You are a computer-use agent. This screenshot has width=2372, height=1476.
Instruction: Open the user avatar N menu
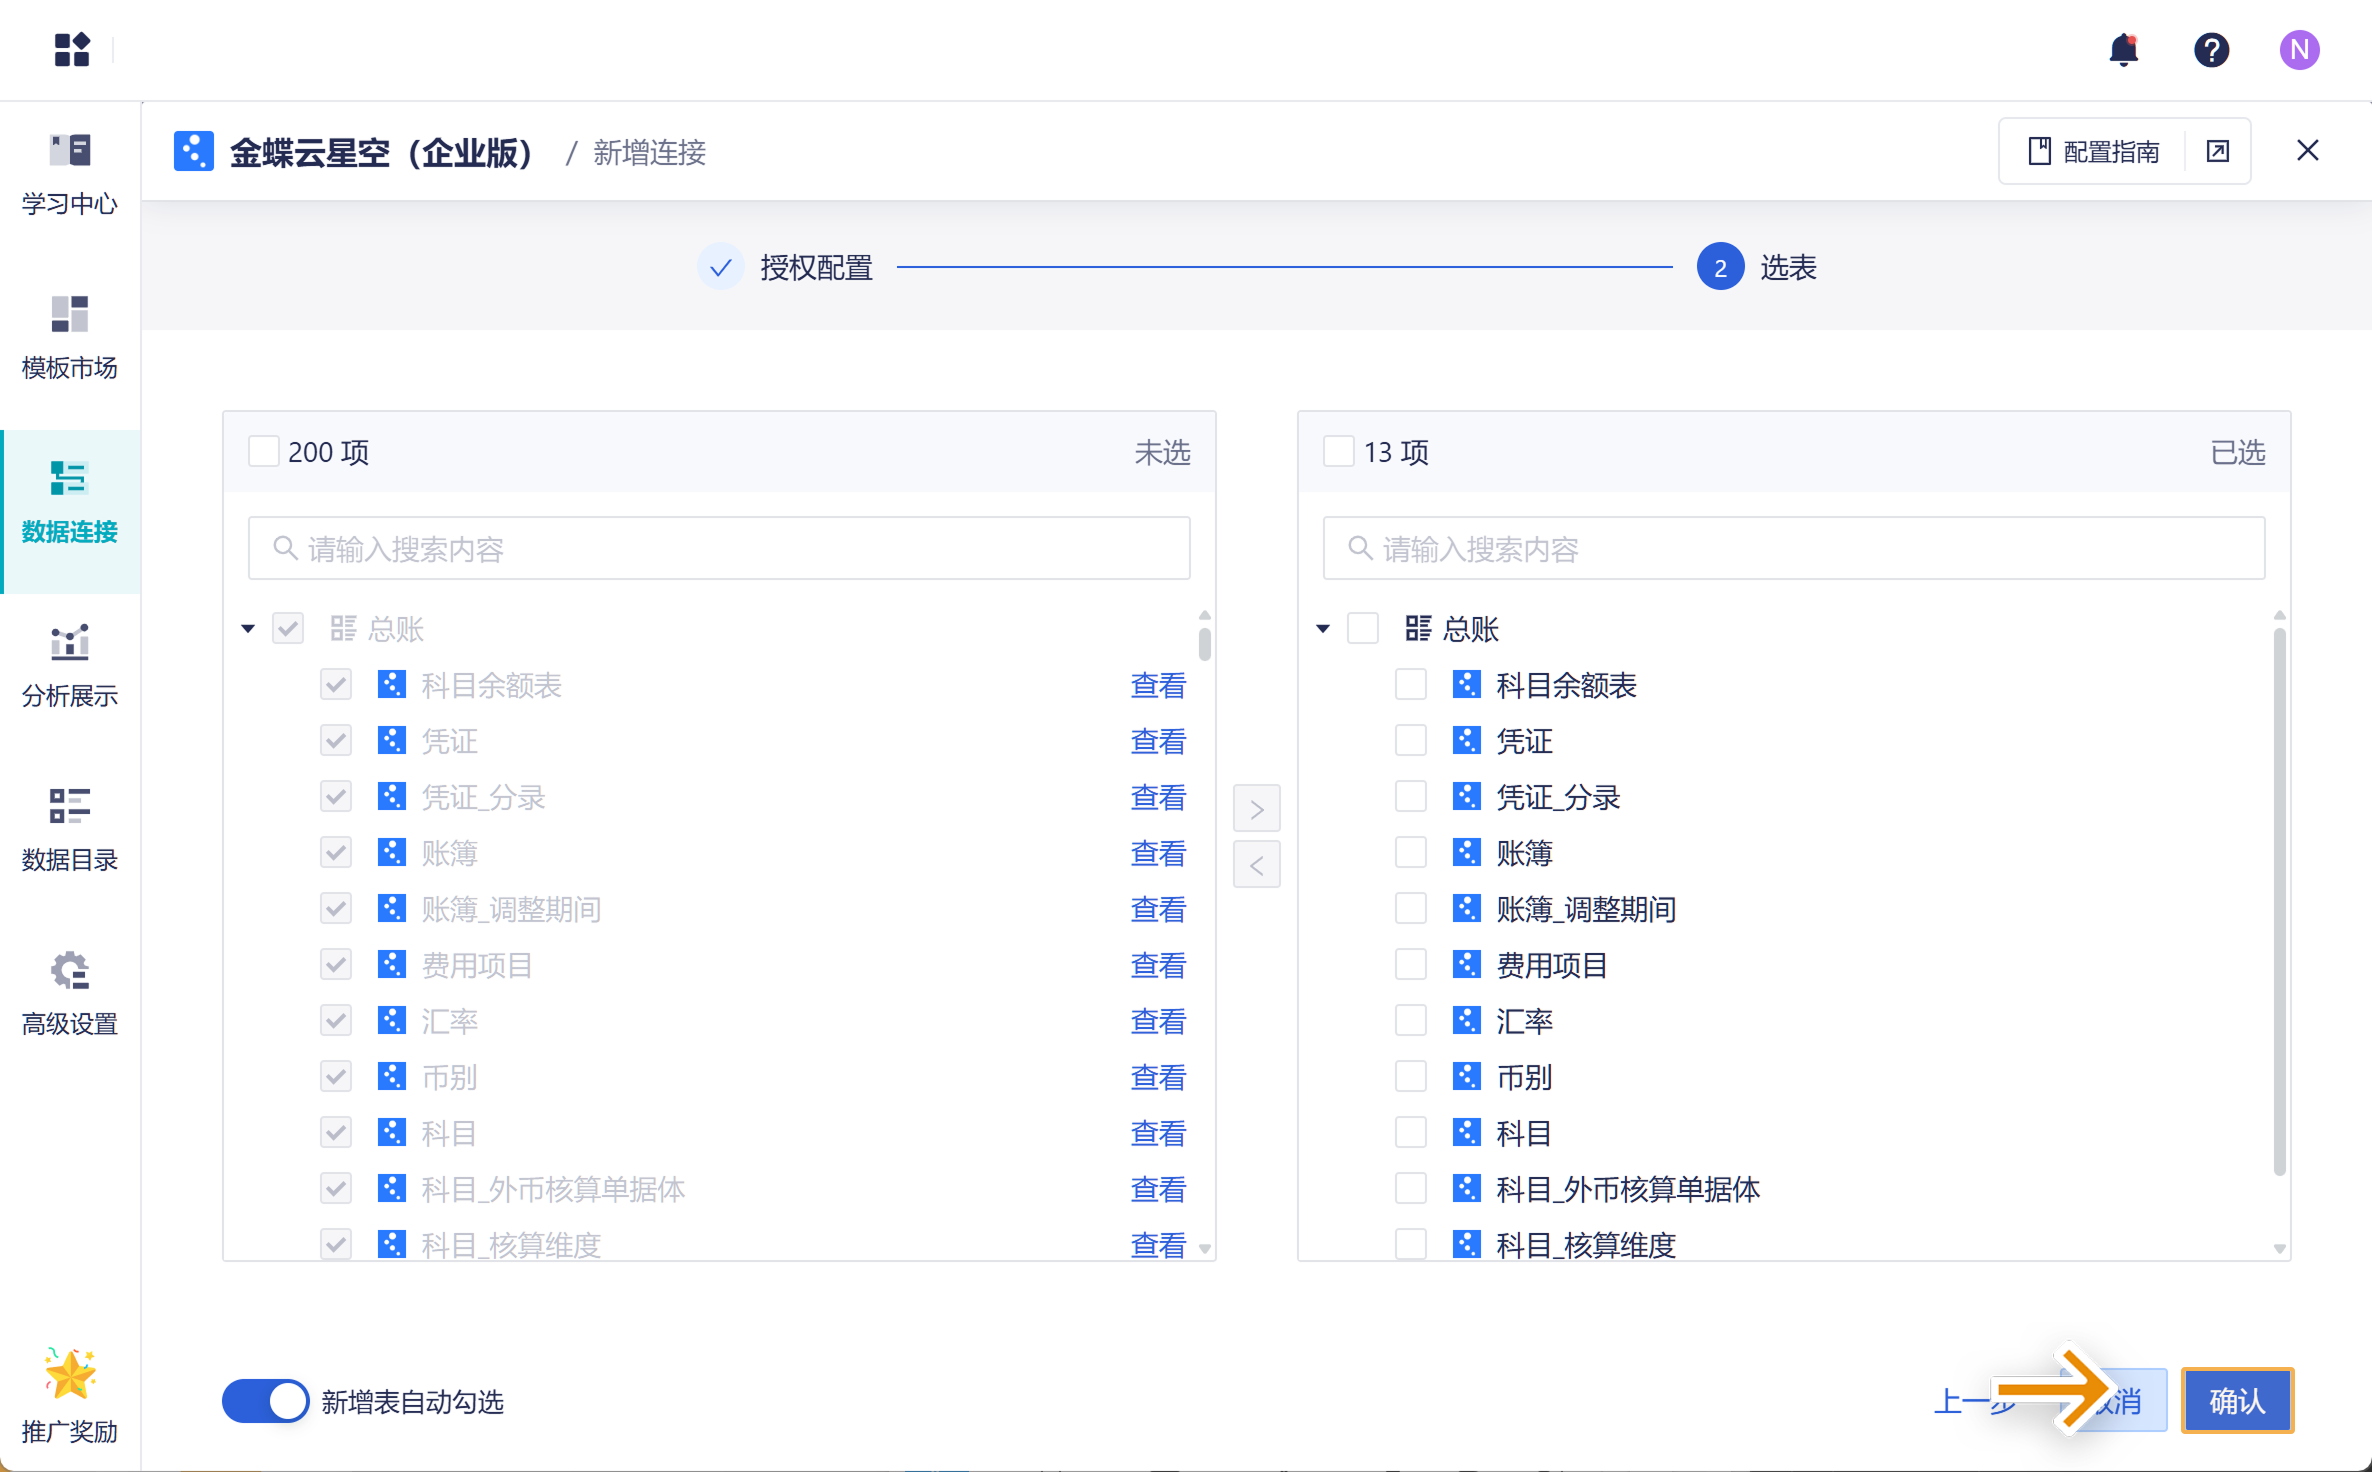pos(2299,50)
